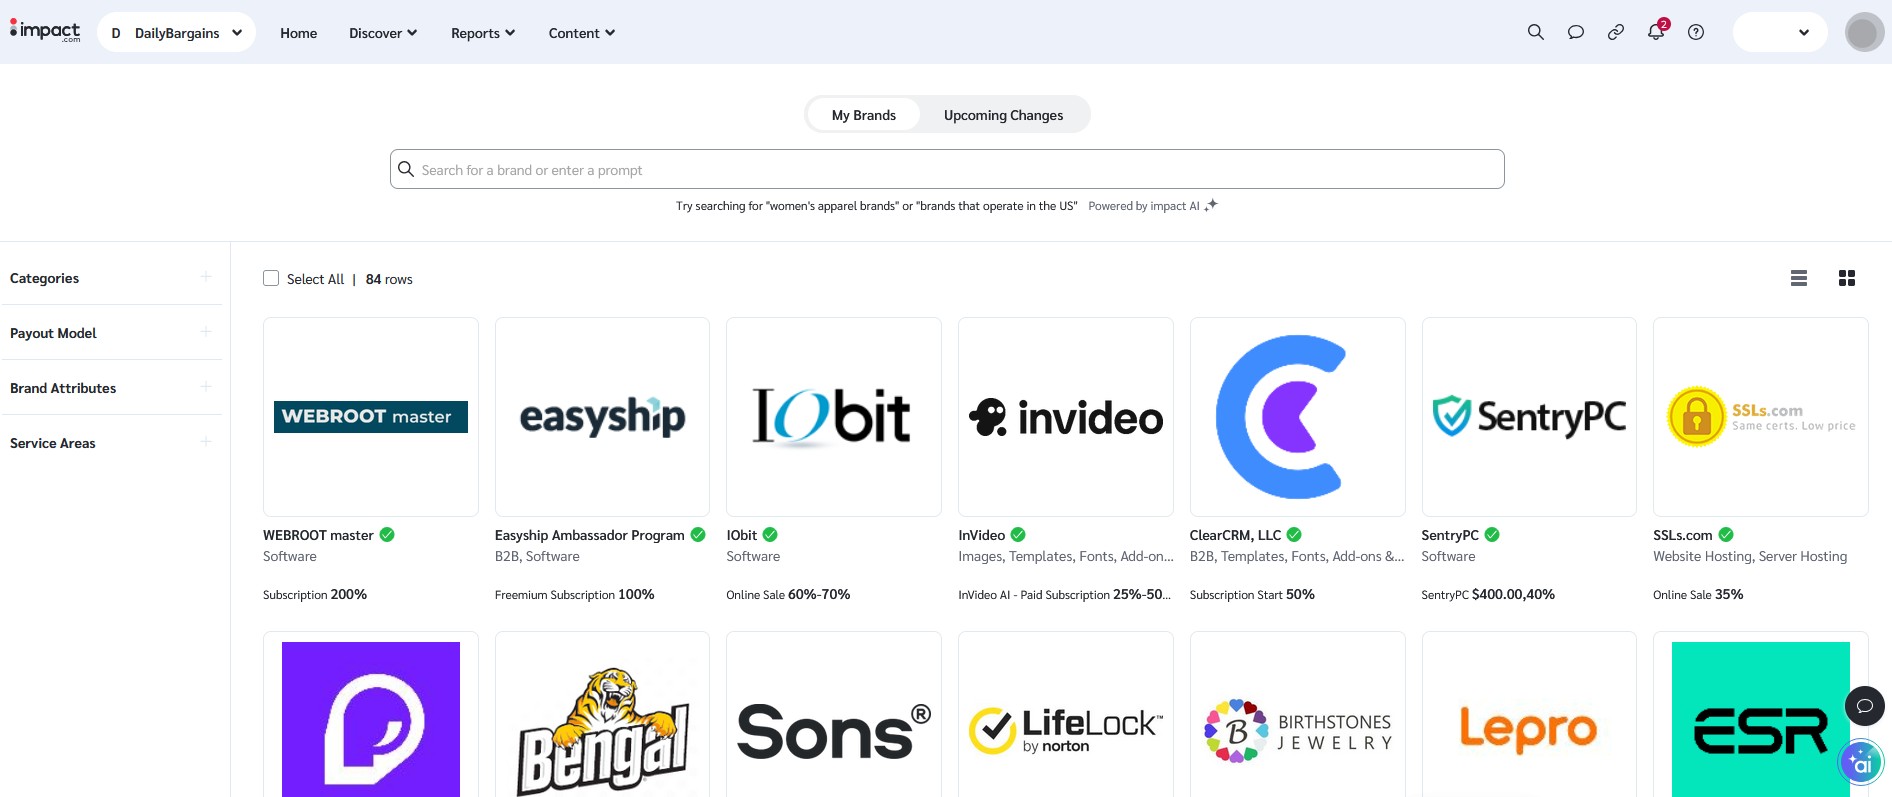Open the messages chat bubble icon
Image resolution: width=1892 pixels, height=797 pixels.
(1576, 32)
